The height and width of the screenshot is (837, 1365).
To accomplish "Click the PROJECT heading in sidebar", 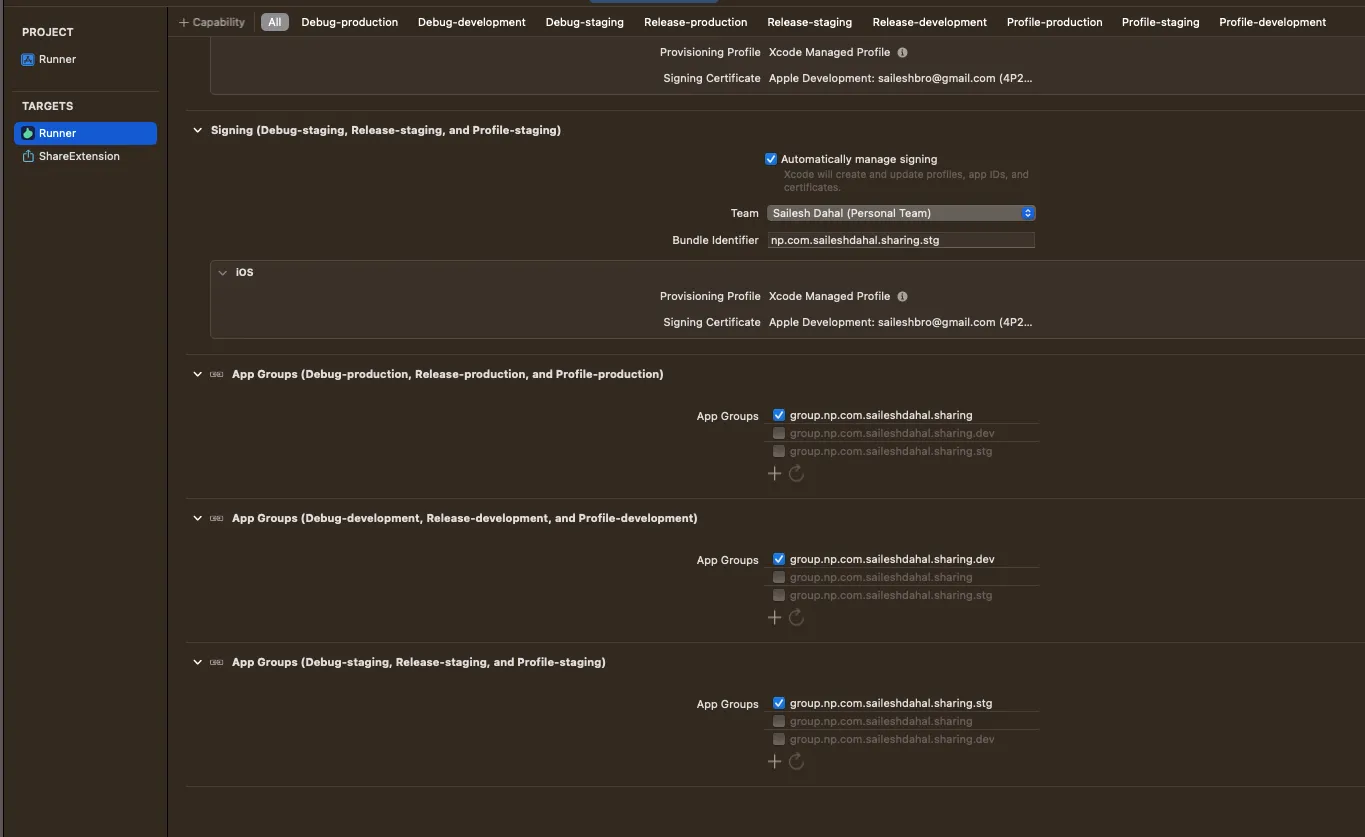I will [48, 32].
